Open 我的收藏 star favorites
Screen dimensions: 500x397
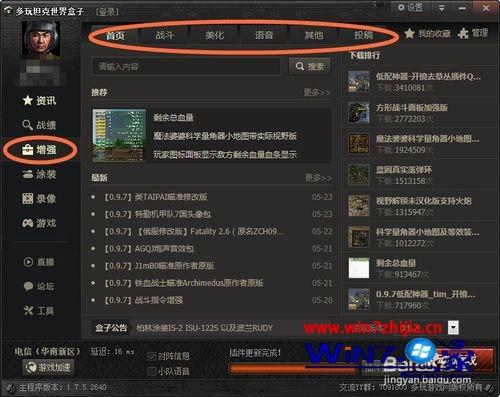(x=428, y=33)
